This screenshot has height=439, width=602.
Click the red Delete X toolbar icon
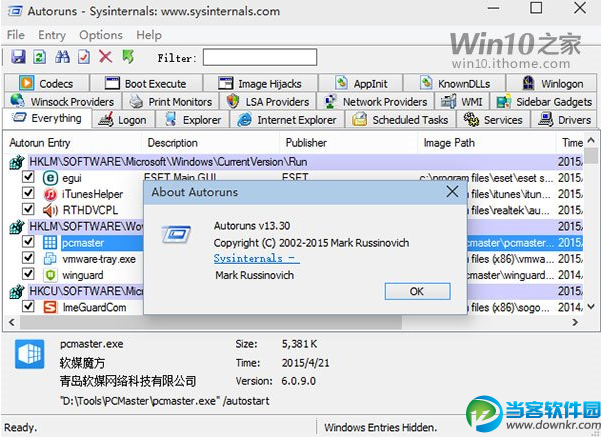[105, 57]
